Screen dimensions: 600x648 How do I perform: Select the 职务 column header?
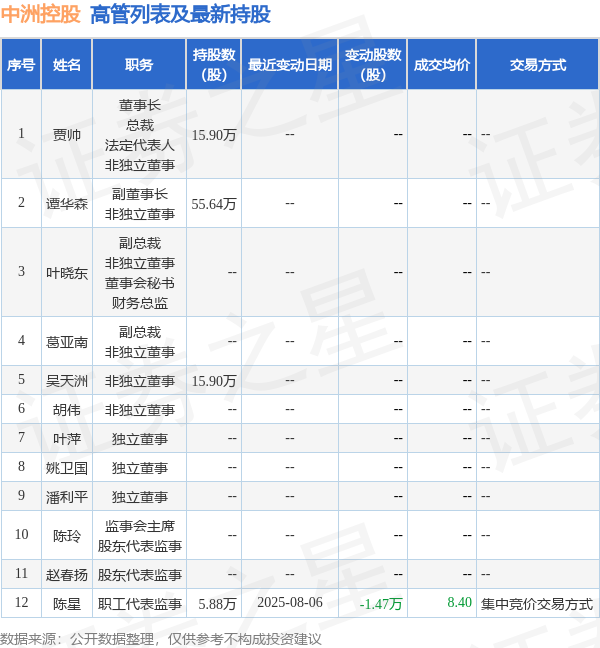coord(139,65)
